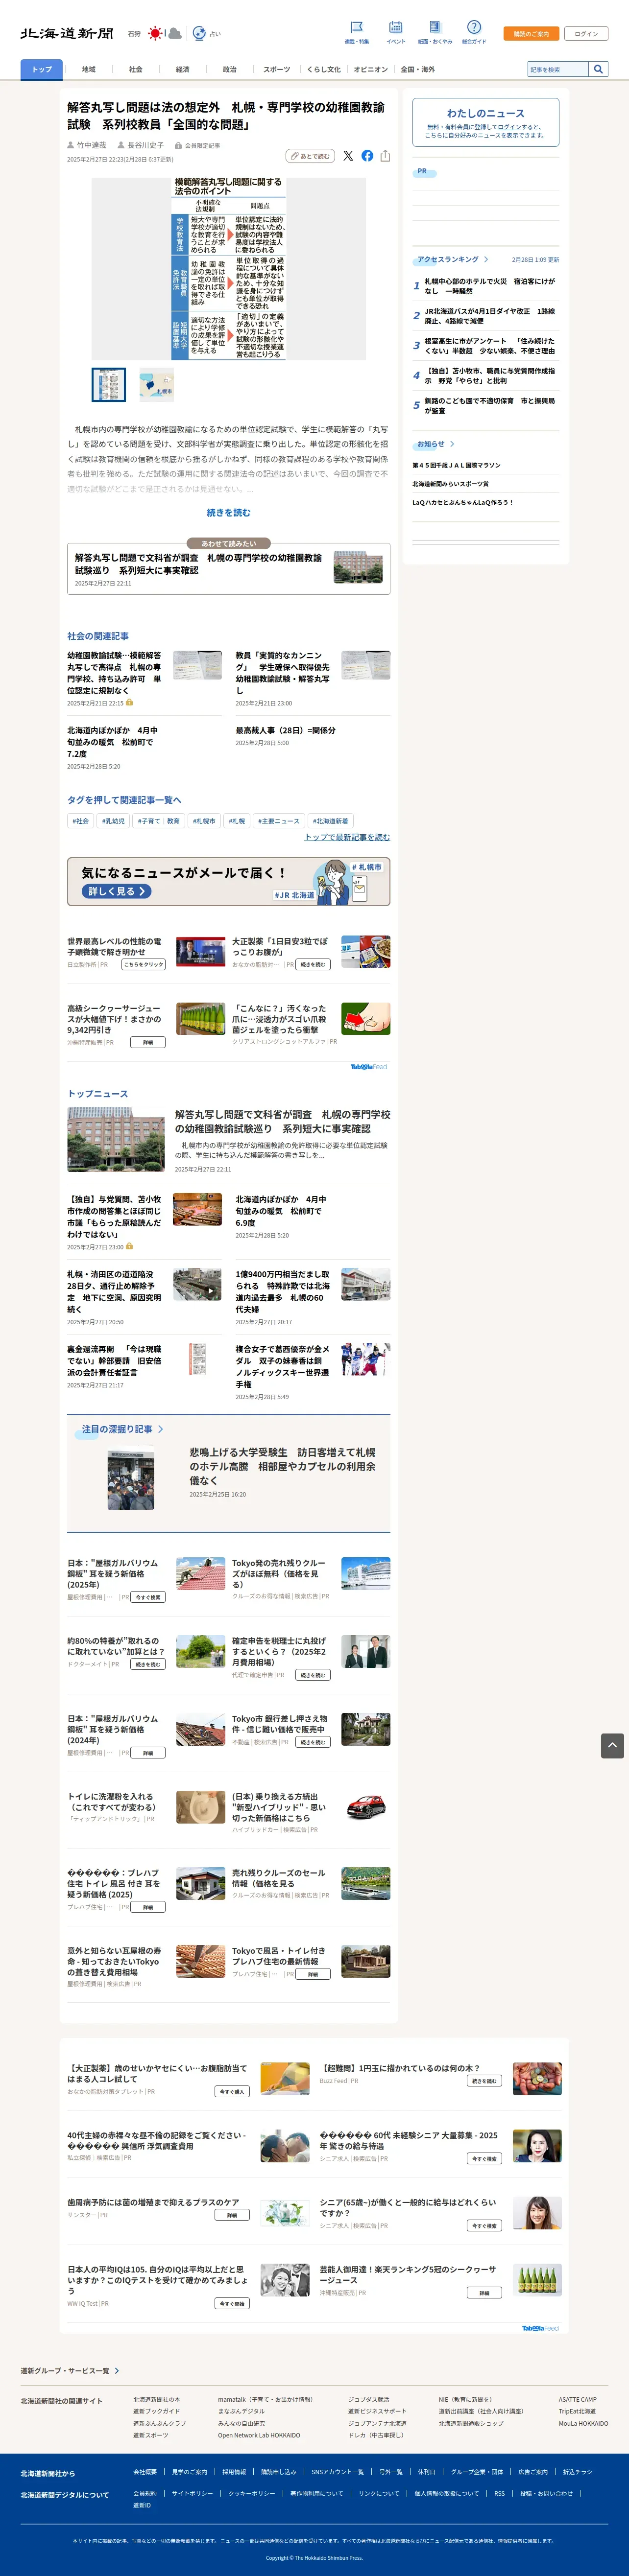Click the sunny weather icon for 石狩
The width and height of the screenshot is (629, 2576).
(x=155, y=33)
